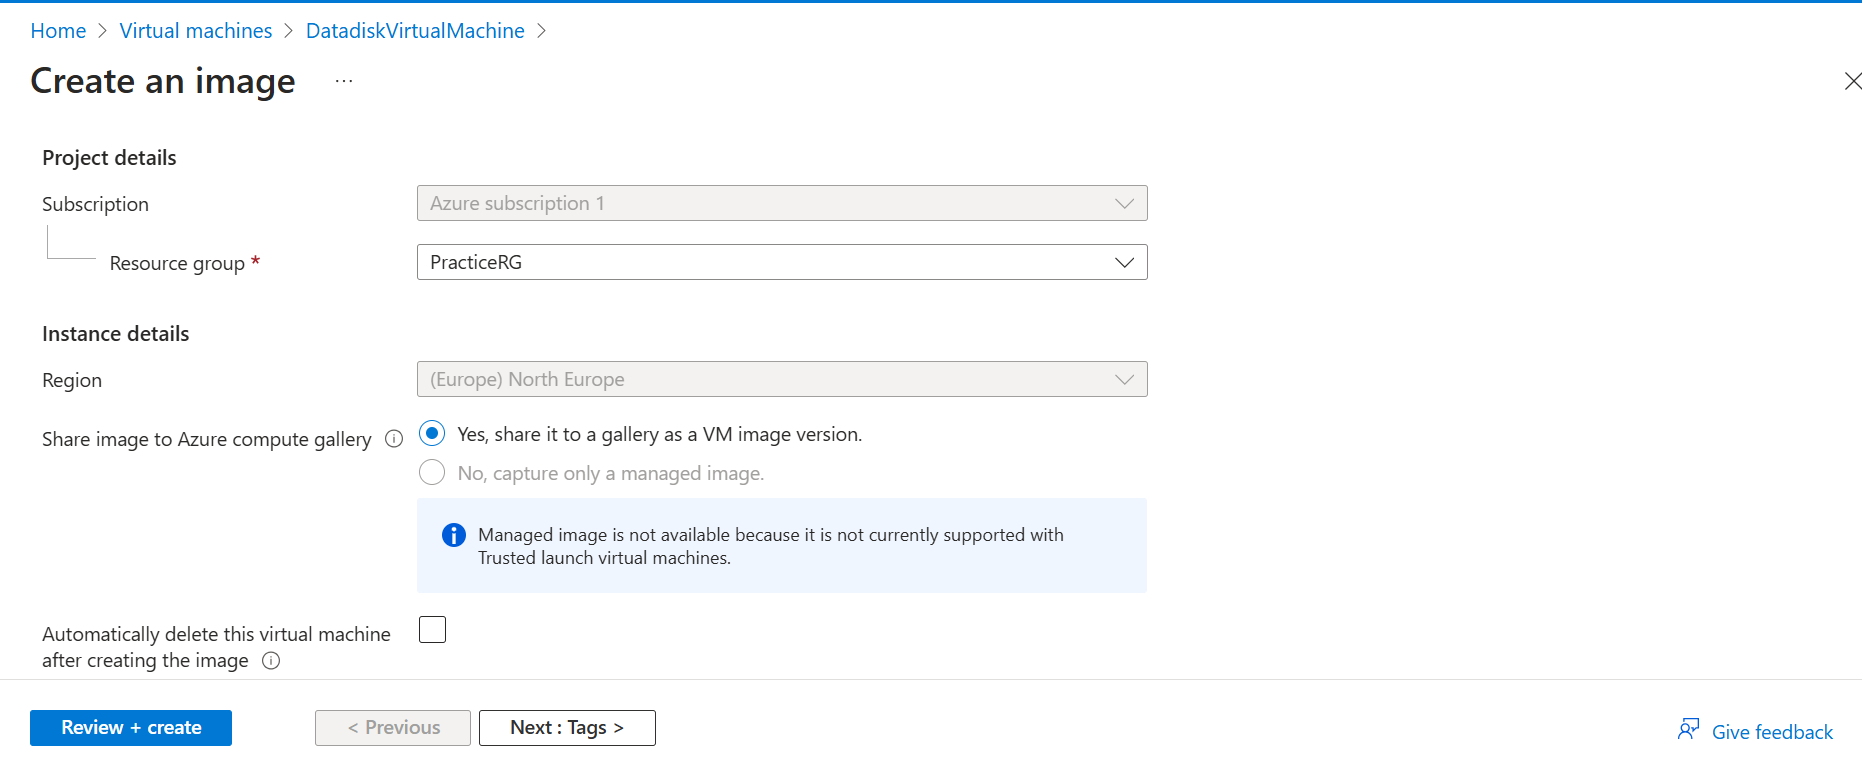1862x767 pixels.
Task: Open the Region North Europe dropdown
Action: coord(782,379)
